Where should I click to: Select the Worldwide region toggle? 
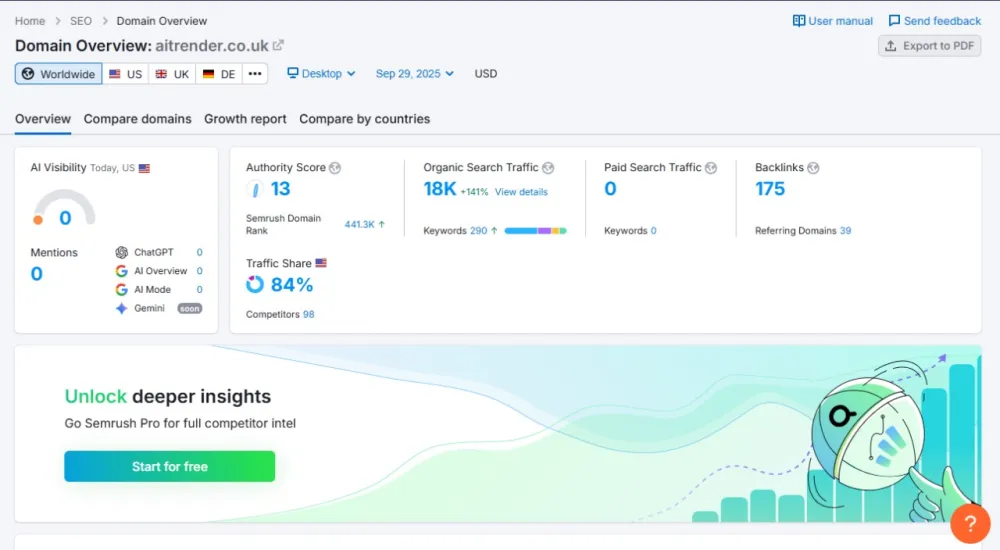pos(58,74)
